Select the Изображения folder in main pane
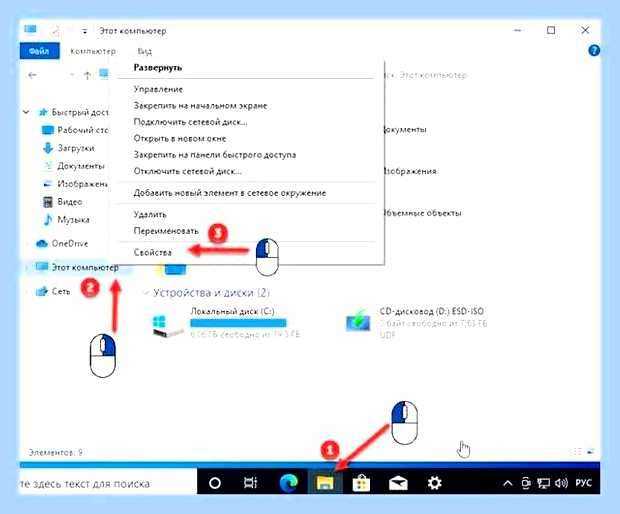 [x=410, y=171]
